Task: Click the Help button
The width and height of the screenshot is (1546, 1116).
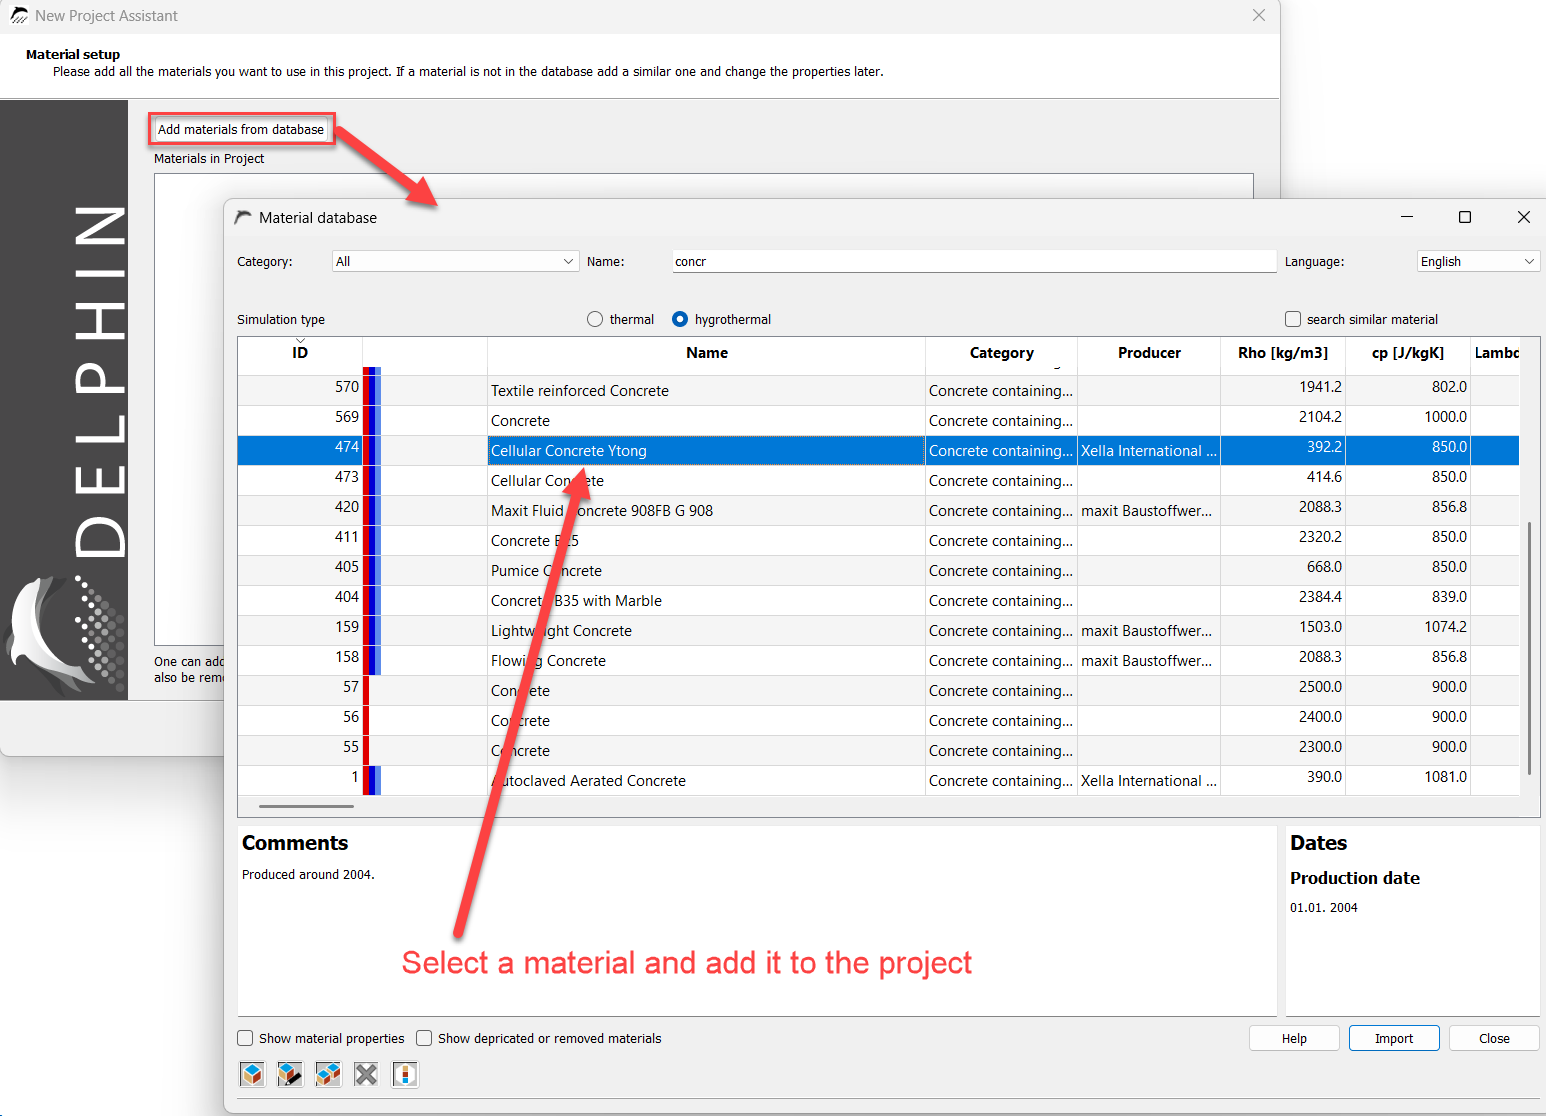Action: (1294, 1038)
